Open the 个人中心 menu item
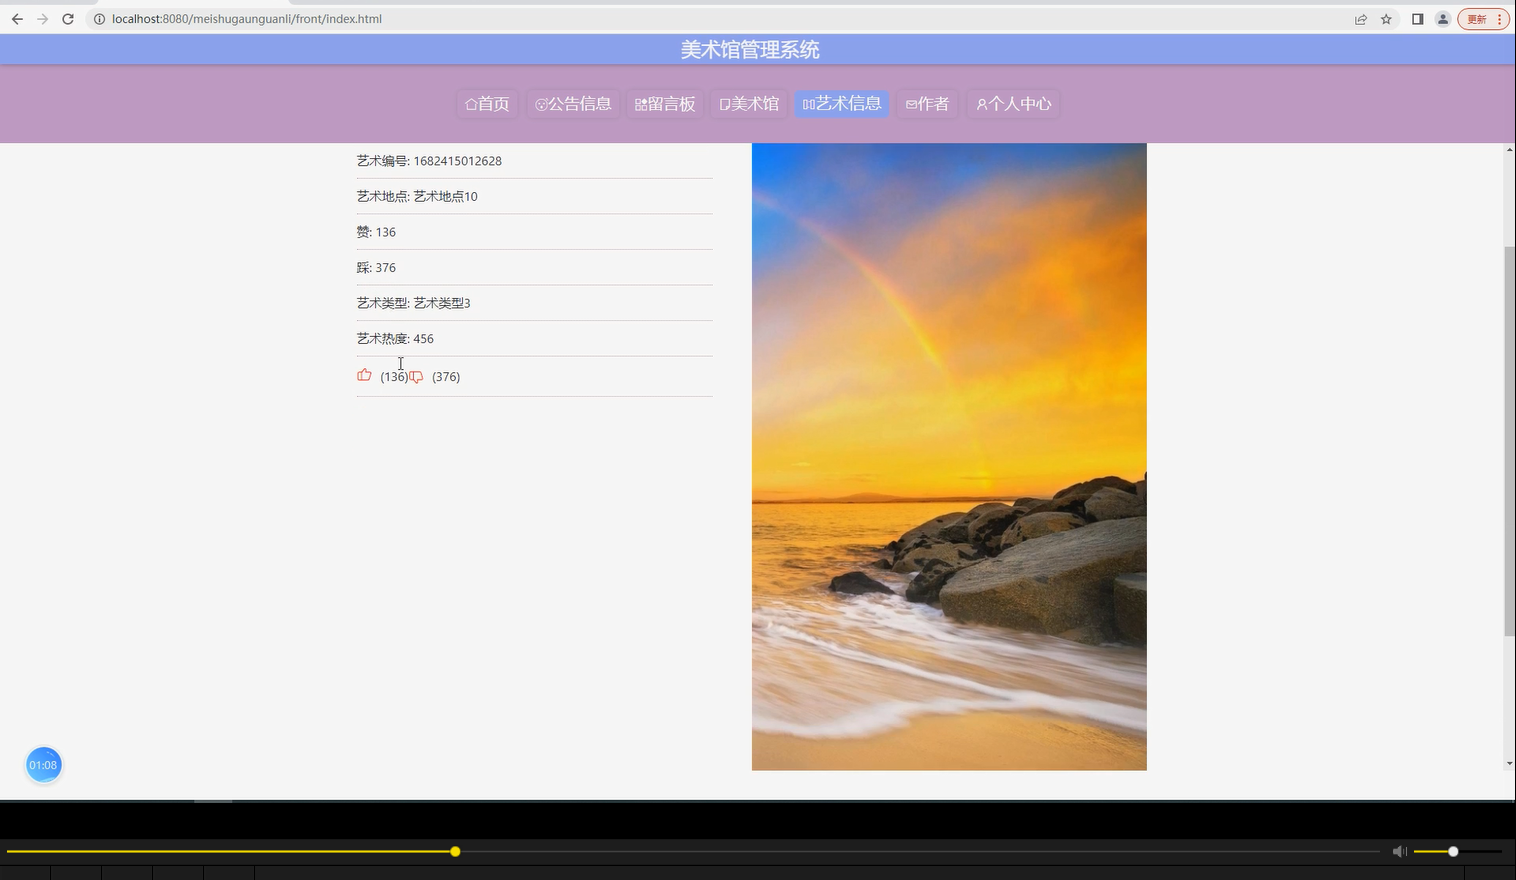This screenshot has height=880, width=1516. point(1013,104)
